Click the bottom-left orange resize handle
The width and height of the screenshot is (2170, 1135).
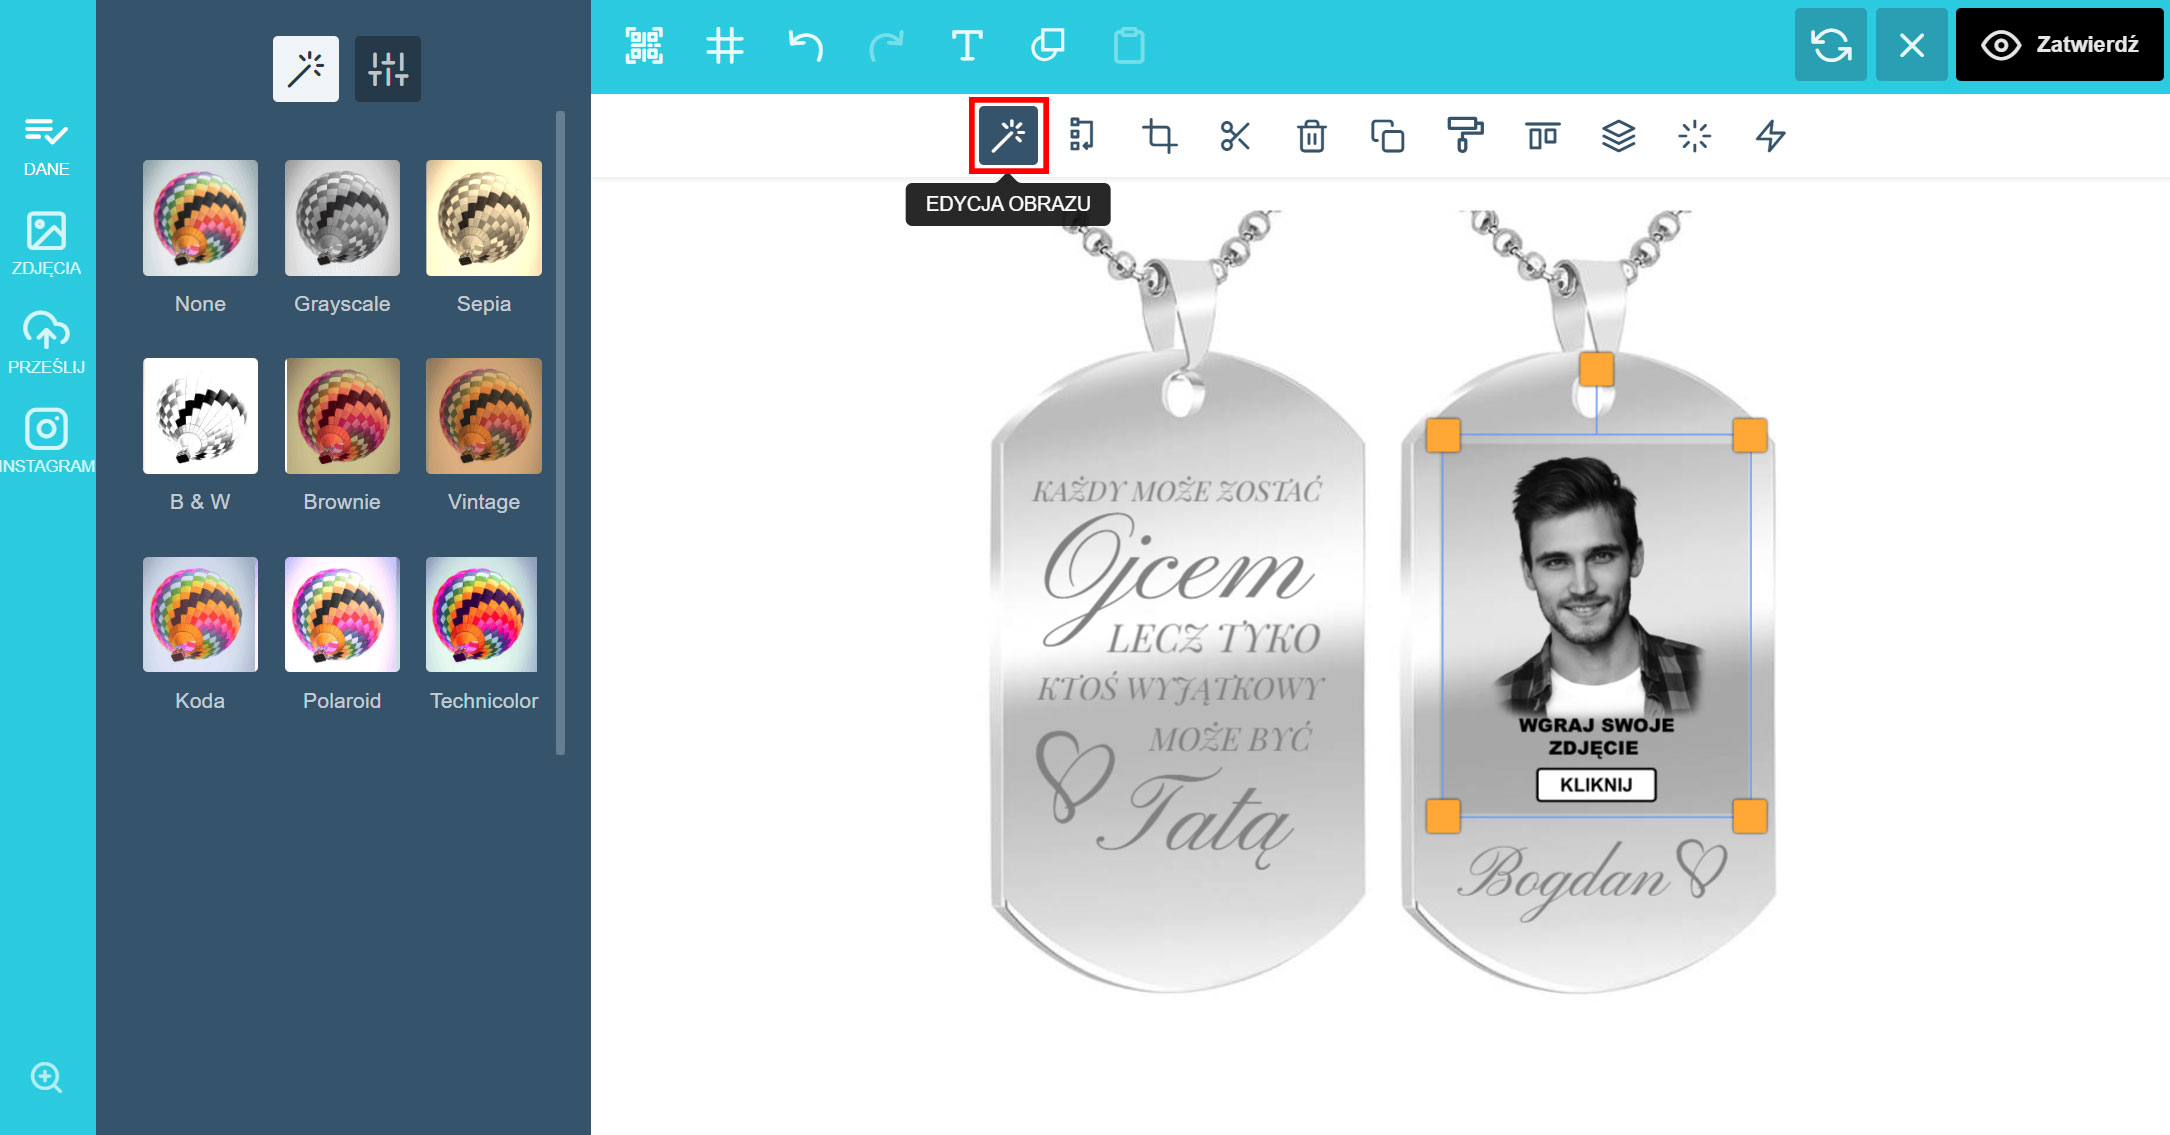(1443, 816)
